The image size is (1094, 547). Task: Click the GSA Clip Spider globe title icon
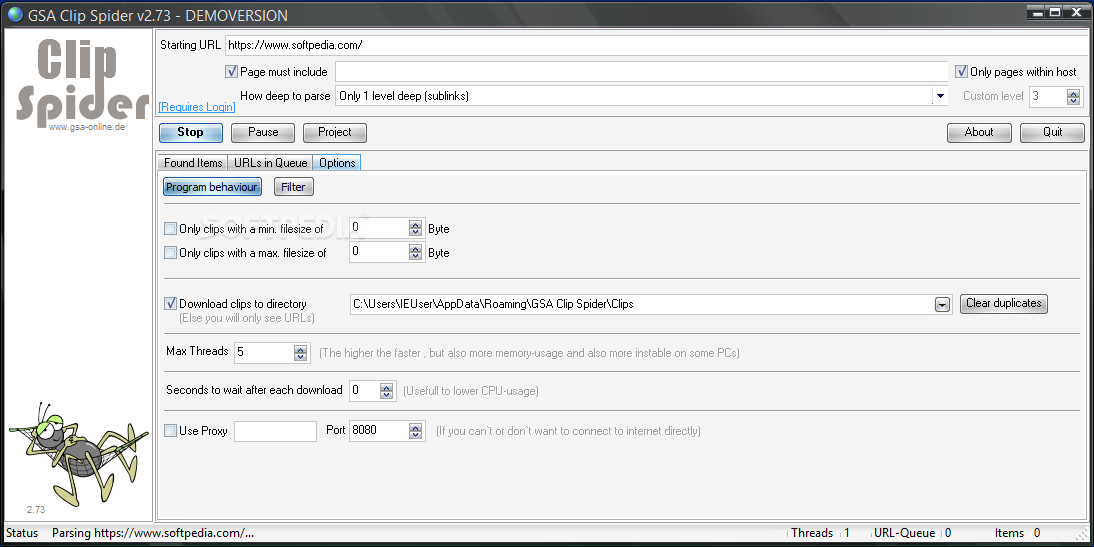click(x=15, y=15)
